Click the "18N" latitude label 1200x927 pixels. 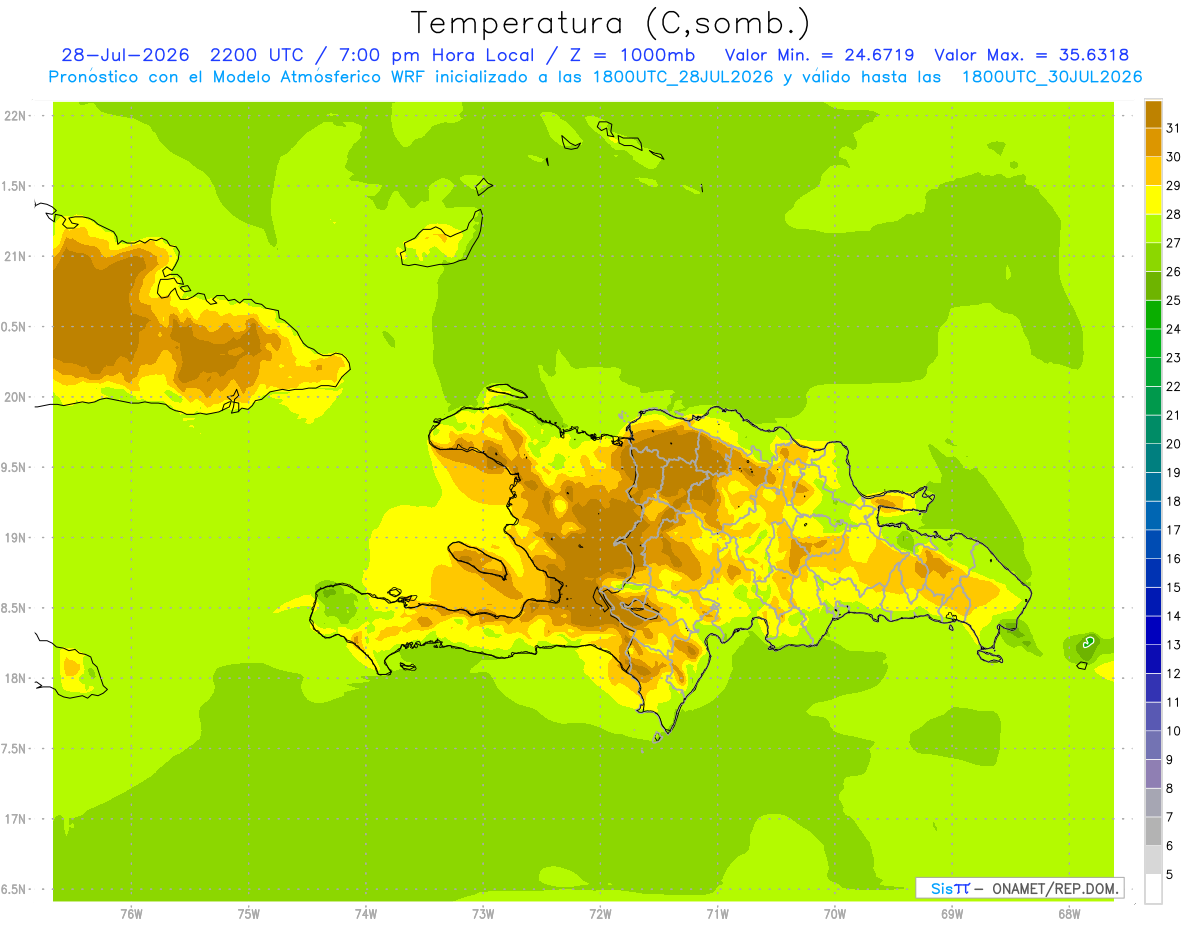pos(15,679)
